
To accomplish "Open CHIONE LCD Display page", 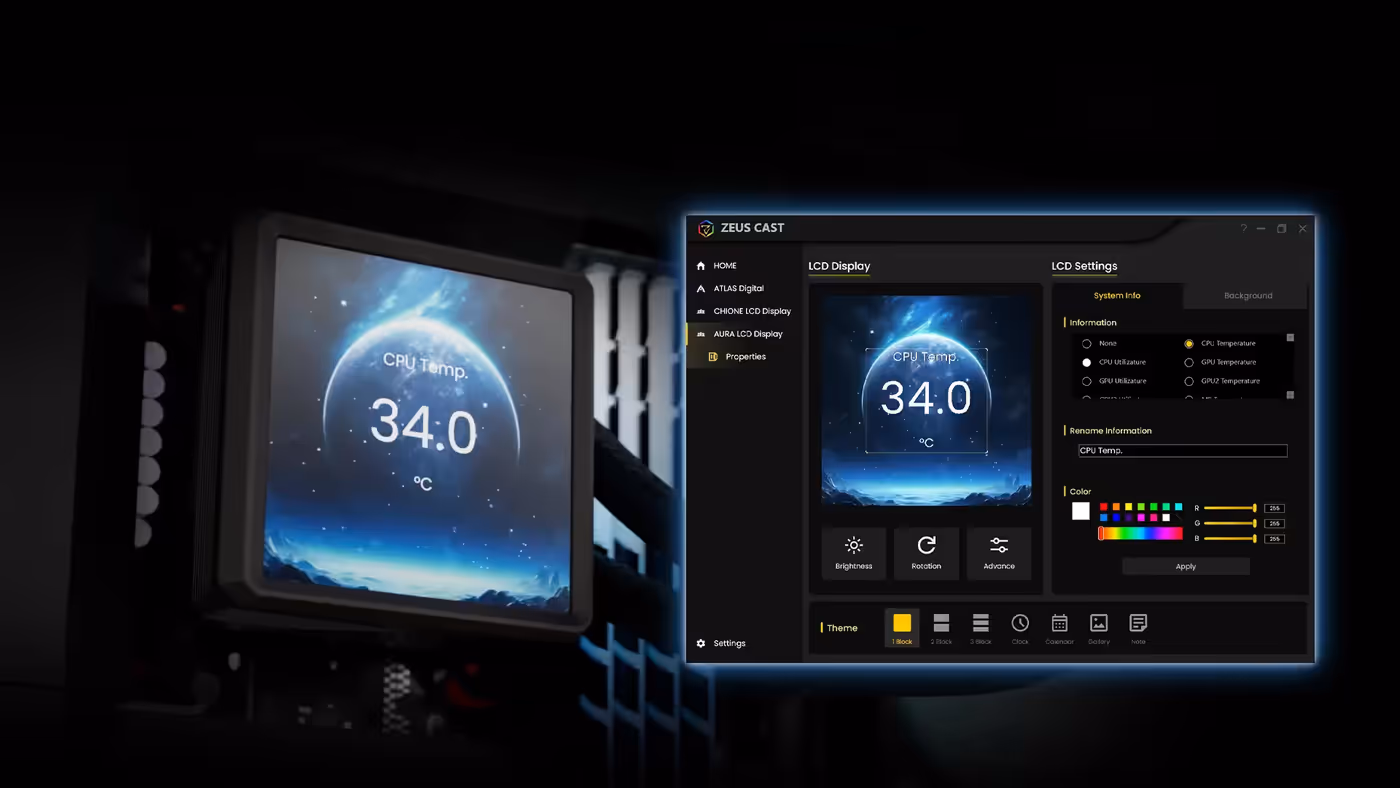I will pos(744,311).
